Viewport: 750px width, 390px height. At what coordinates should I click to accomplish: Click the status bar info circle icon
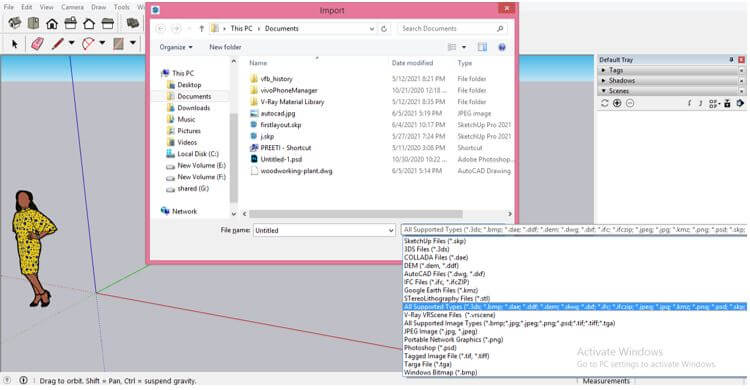click(23, 380)
